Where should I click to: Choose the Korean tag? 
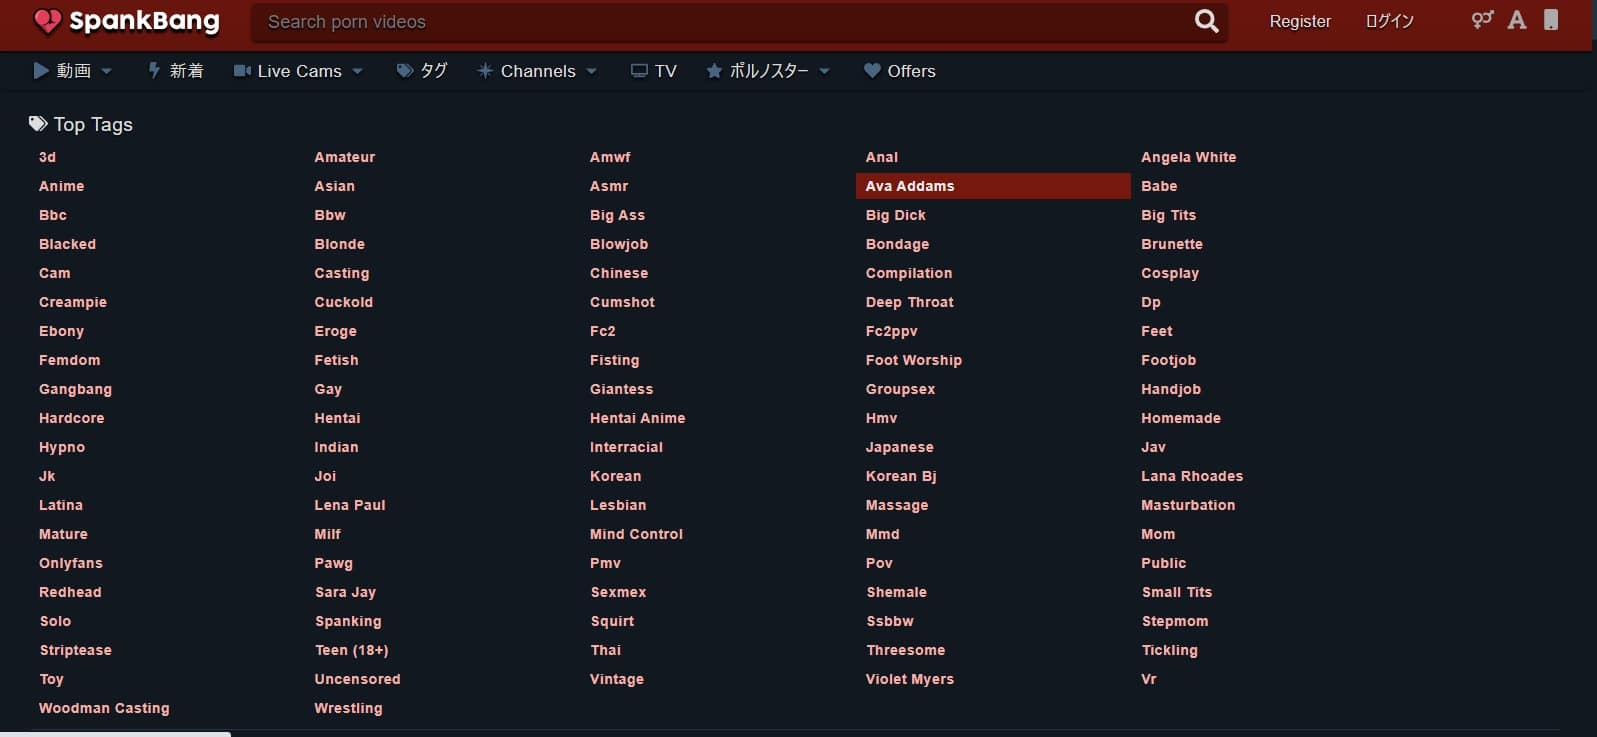[x=615, y=476]
